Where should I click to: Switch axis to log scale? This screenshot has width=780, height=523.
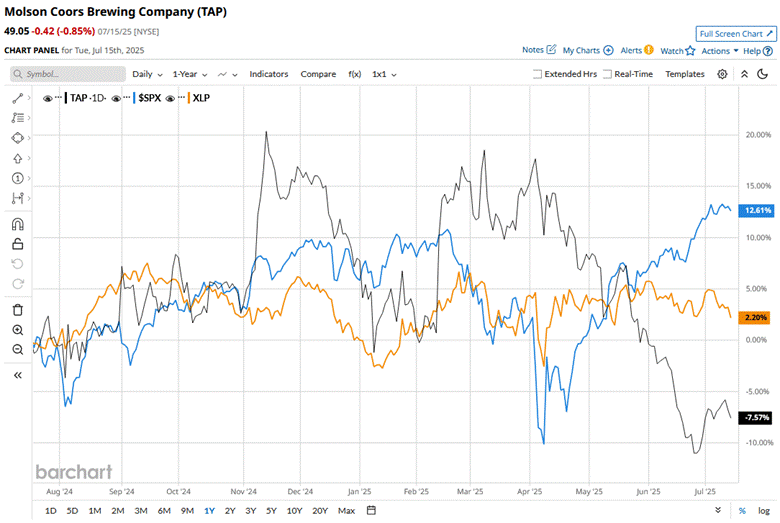point(764,511)
